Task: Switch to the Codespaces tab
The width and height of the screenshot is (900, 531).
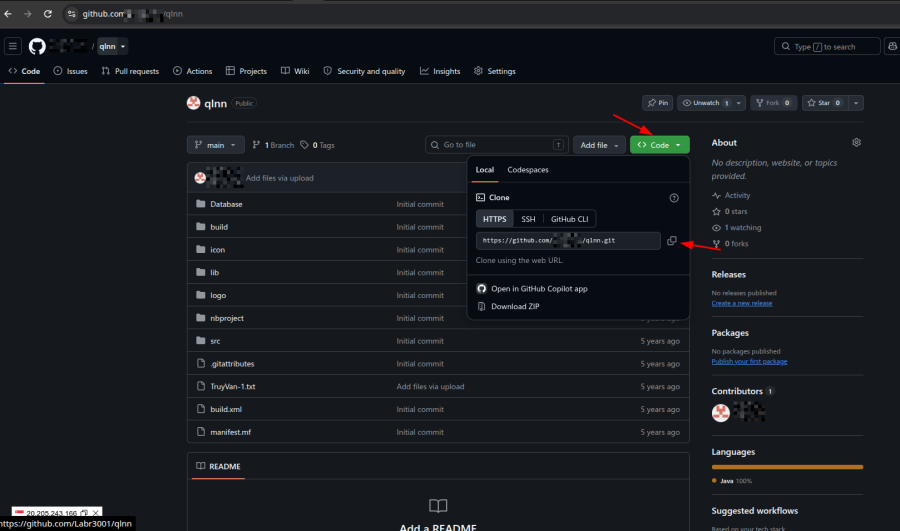Action: click(x=528, y=170)
